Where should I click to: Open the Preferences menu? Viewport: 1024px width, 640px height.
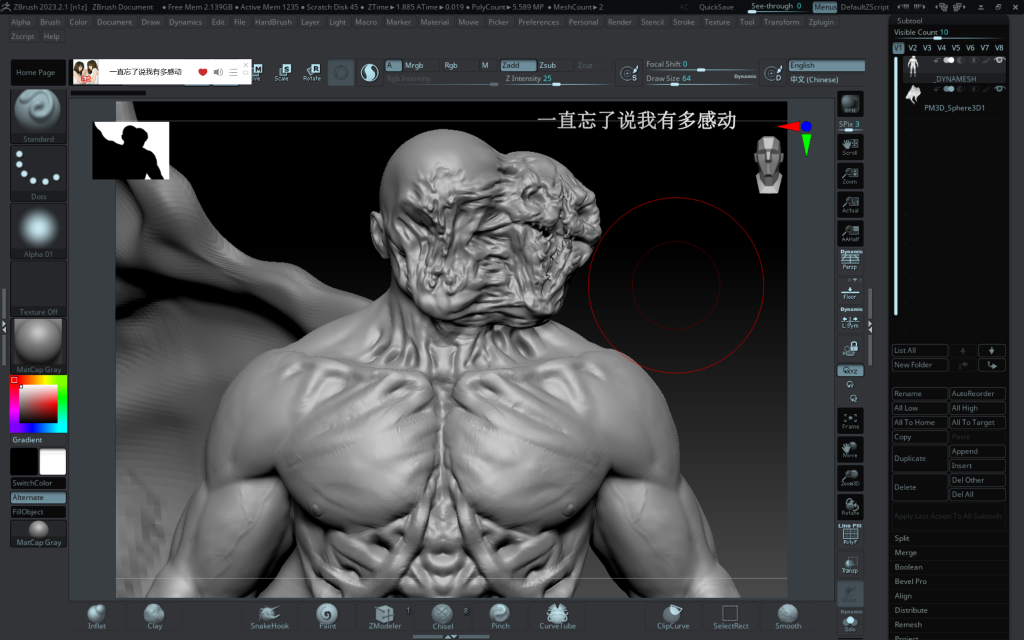coord(538,22)
